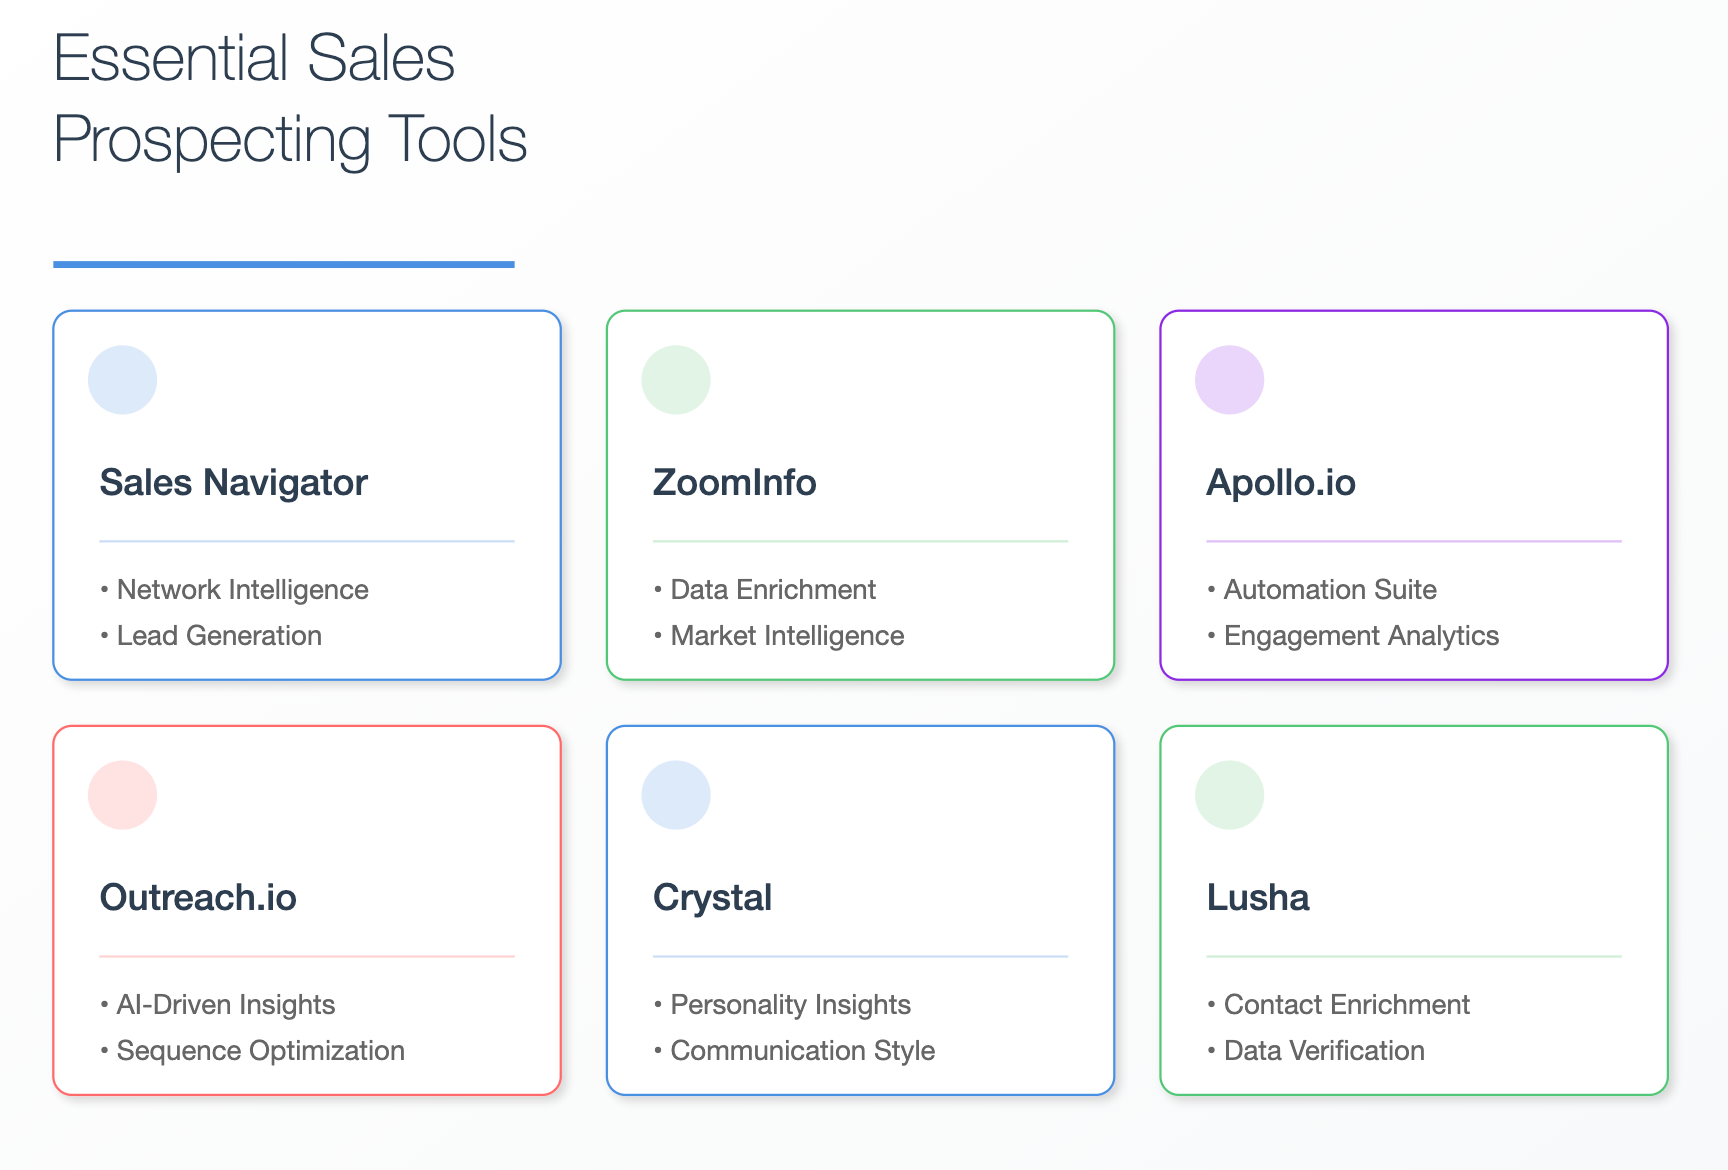1728x1170 pixels.
Task: Click the blue underline bar beneath the title
Action: pyautogui.click(x=284, y=264)
